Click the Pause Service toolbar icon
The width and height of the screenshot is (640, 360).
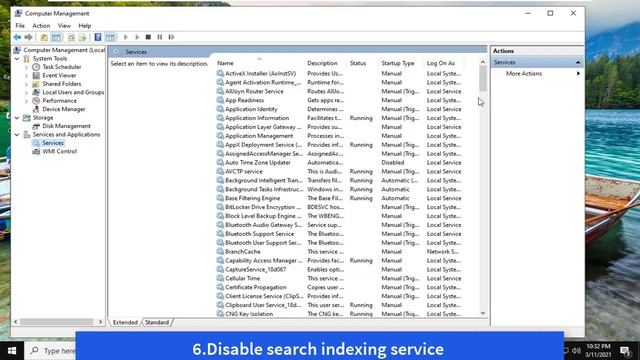160,37
